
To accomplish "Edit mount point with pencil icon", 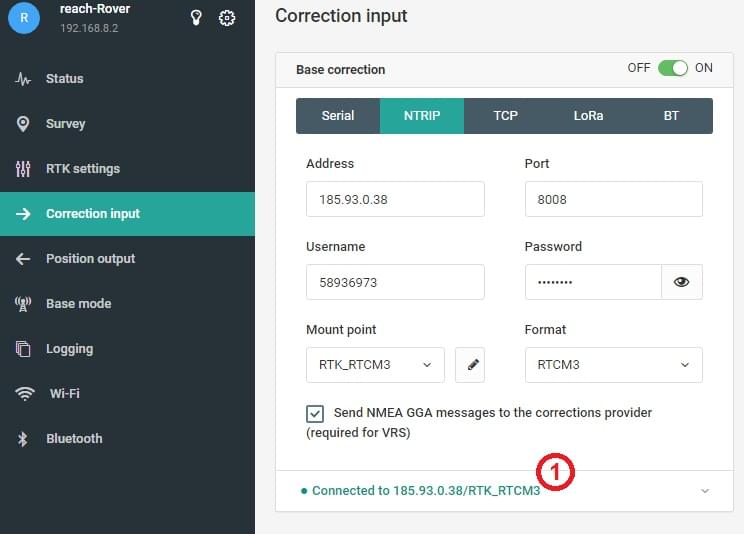I will click(x=470, y=365).
